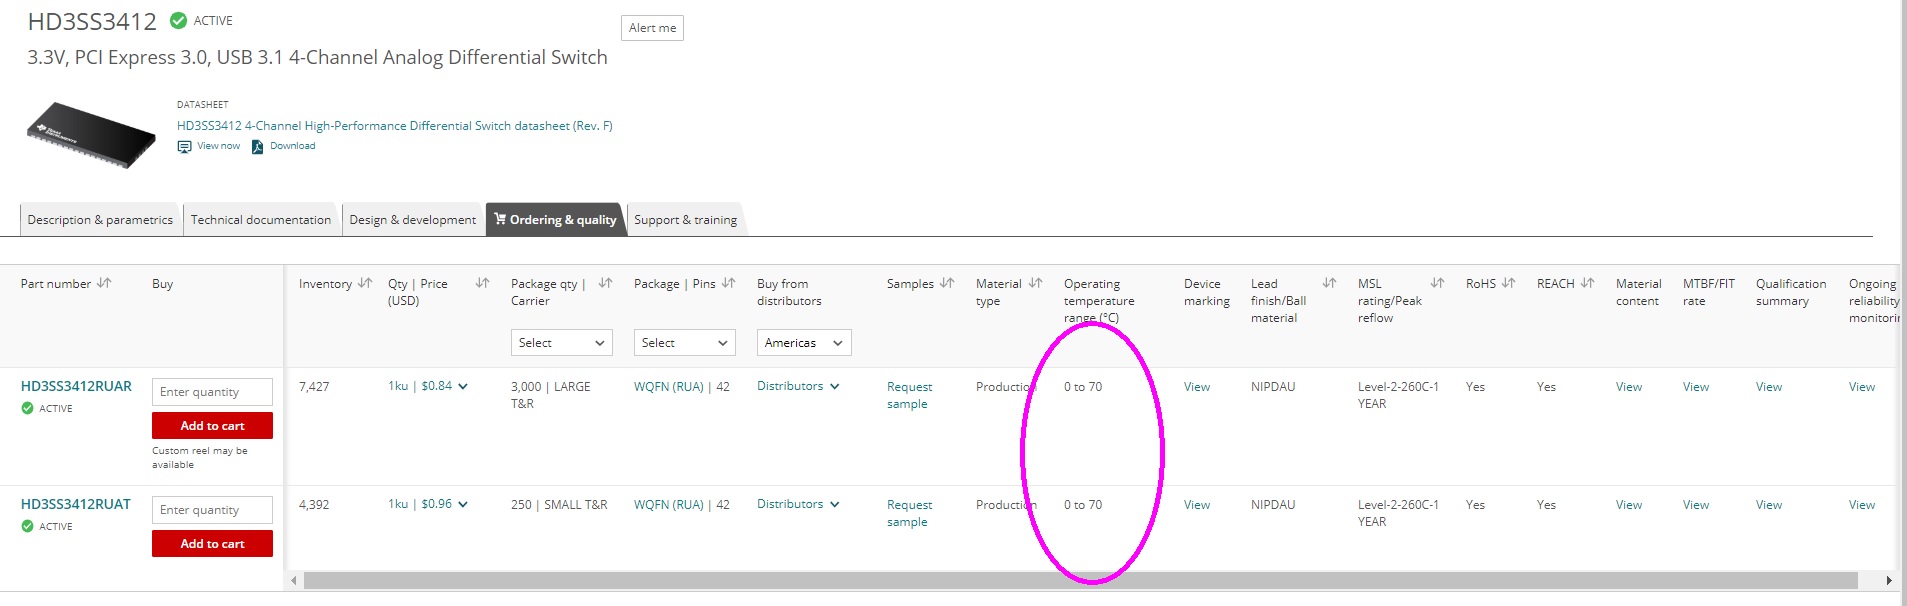This screenshot has width=1907, height=606.
Task: Open the HD3SS3412 datasheet Rev. F link
Action: pos(395,126)
